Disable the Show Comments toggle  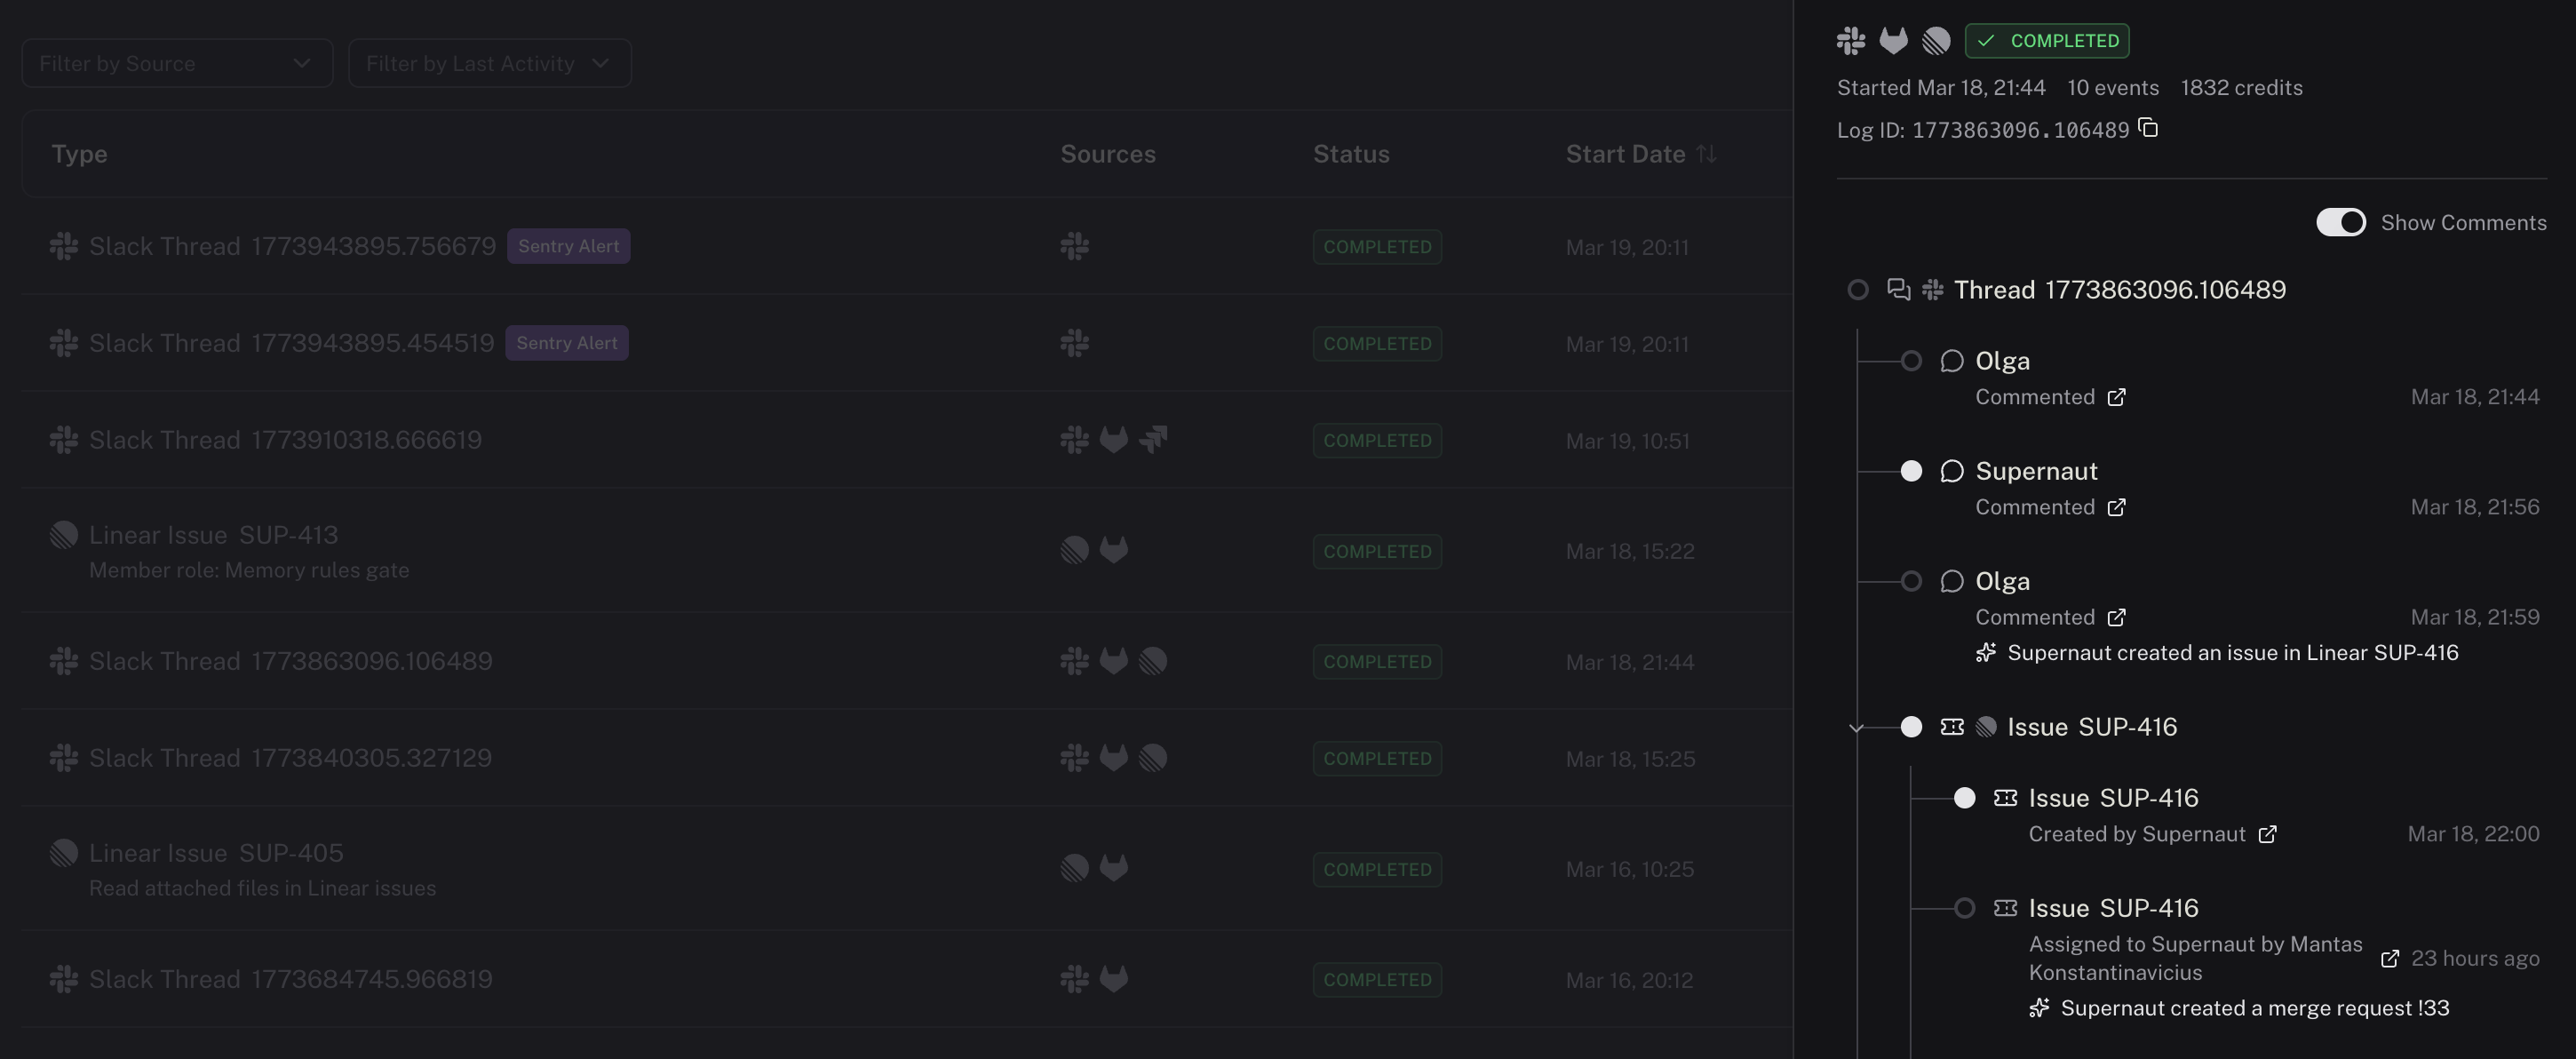coord(2341,222)
